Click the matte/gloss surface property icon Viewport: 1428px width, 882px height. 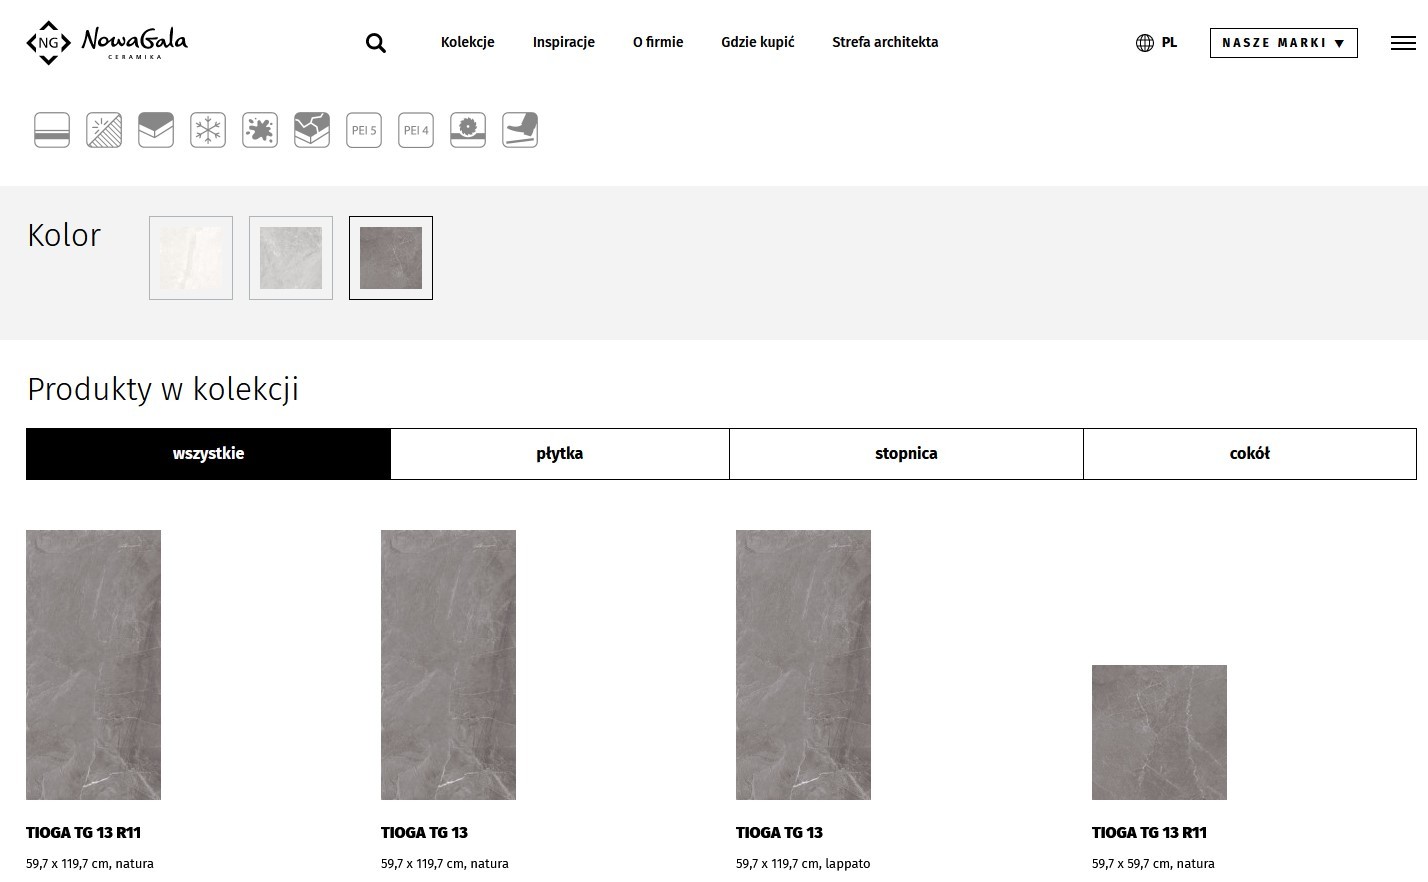(x=104, y=130)
